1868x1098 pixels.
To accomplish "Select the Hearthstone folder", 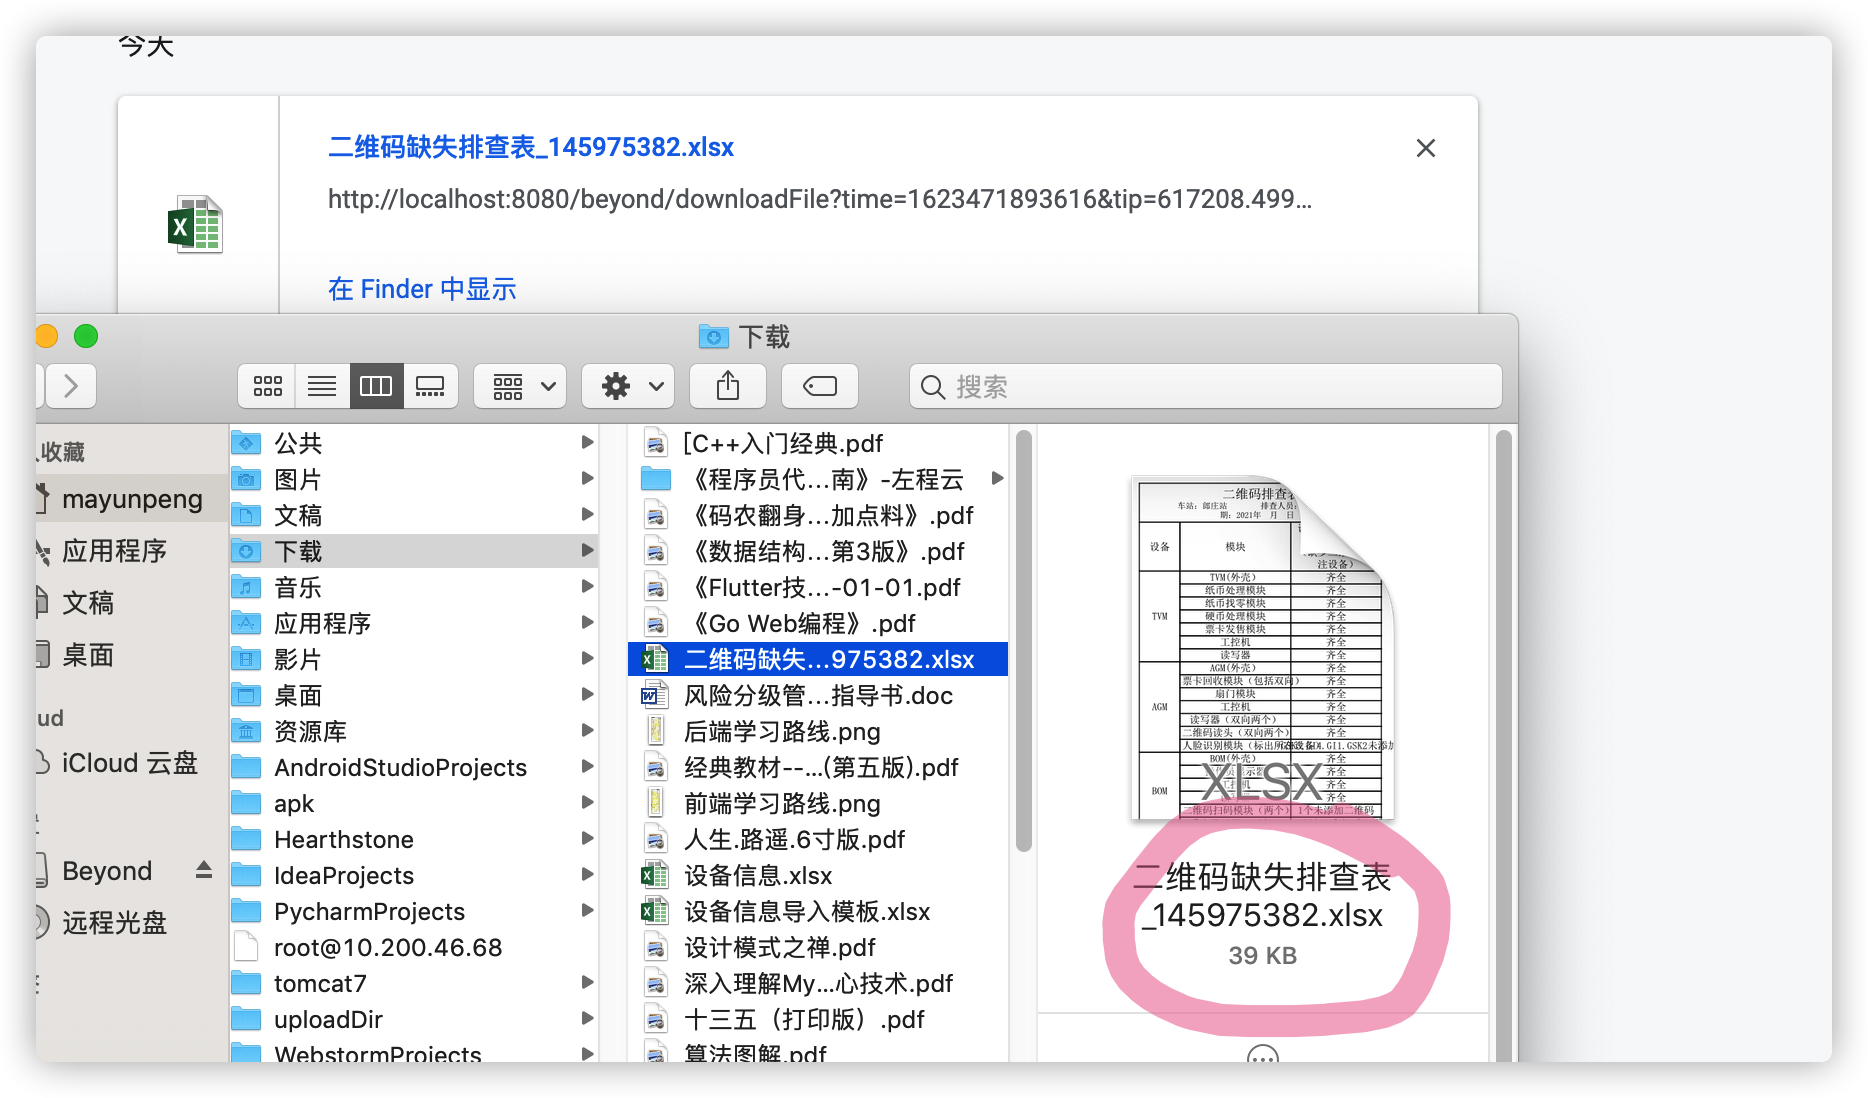I will (x=414, y=839).
